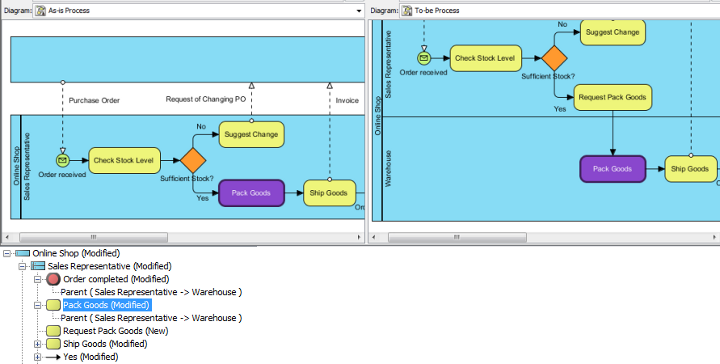Image resolution: width=720 pixels, height=364 pixels.
Task: Select Ship Goods task in As-is diagram
Action: 329,193
